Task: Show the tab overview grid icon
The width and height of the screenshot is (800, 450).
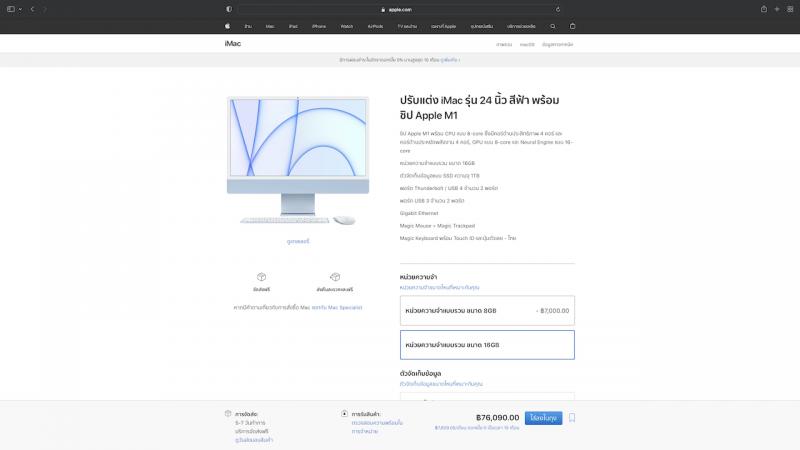Action: click(x=790, y=9)
